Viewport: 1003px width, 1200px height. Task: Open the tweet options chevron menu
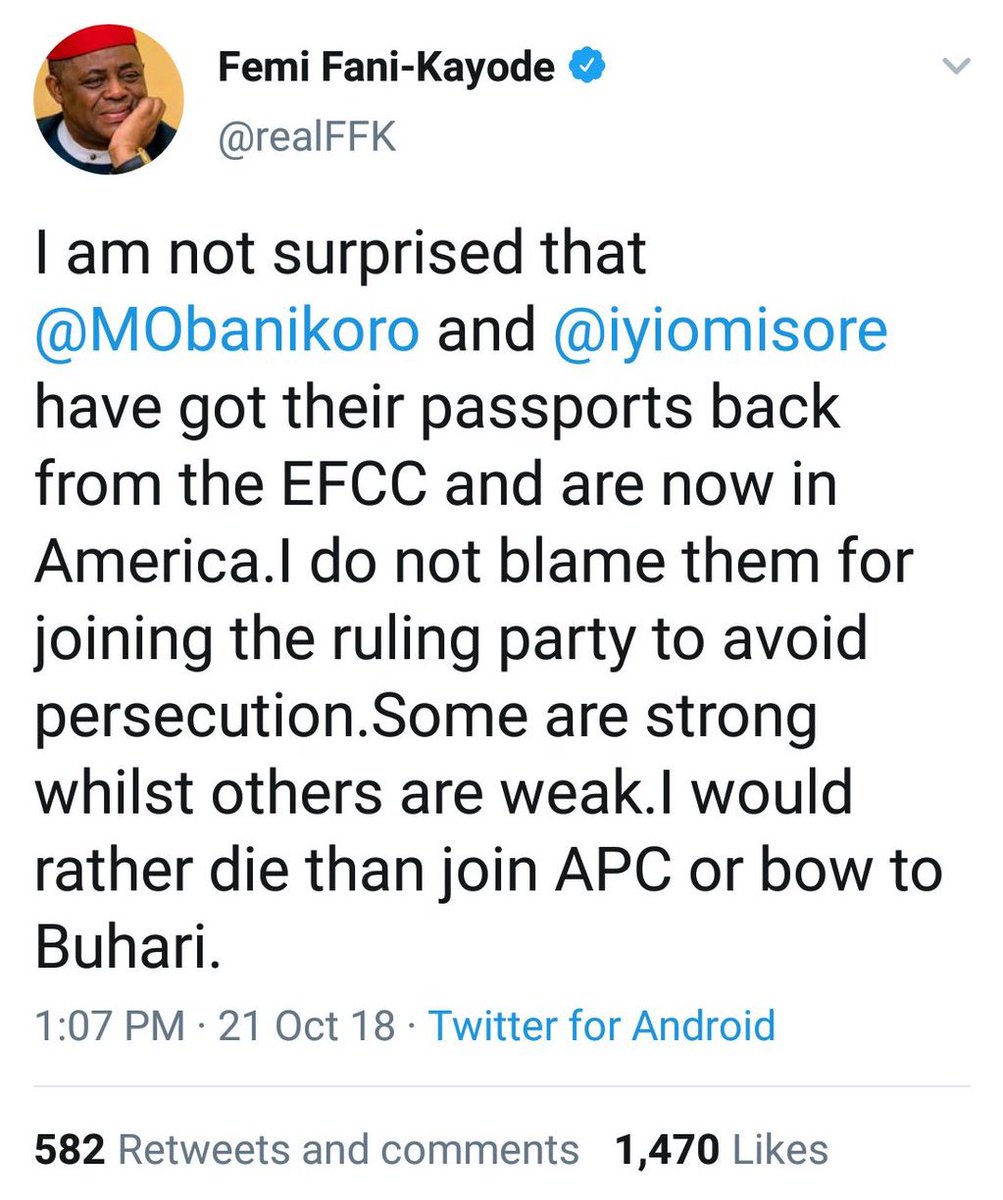point(957,67)
